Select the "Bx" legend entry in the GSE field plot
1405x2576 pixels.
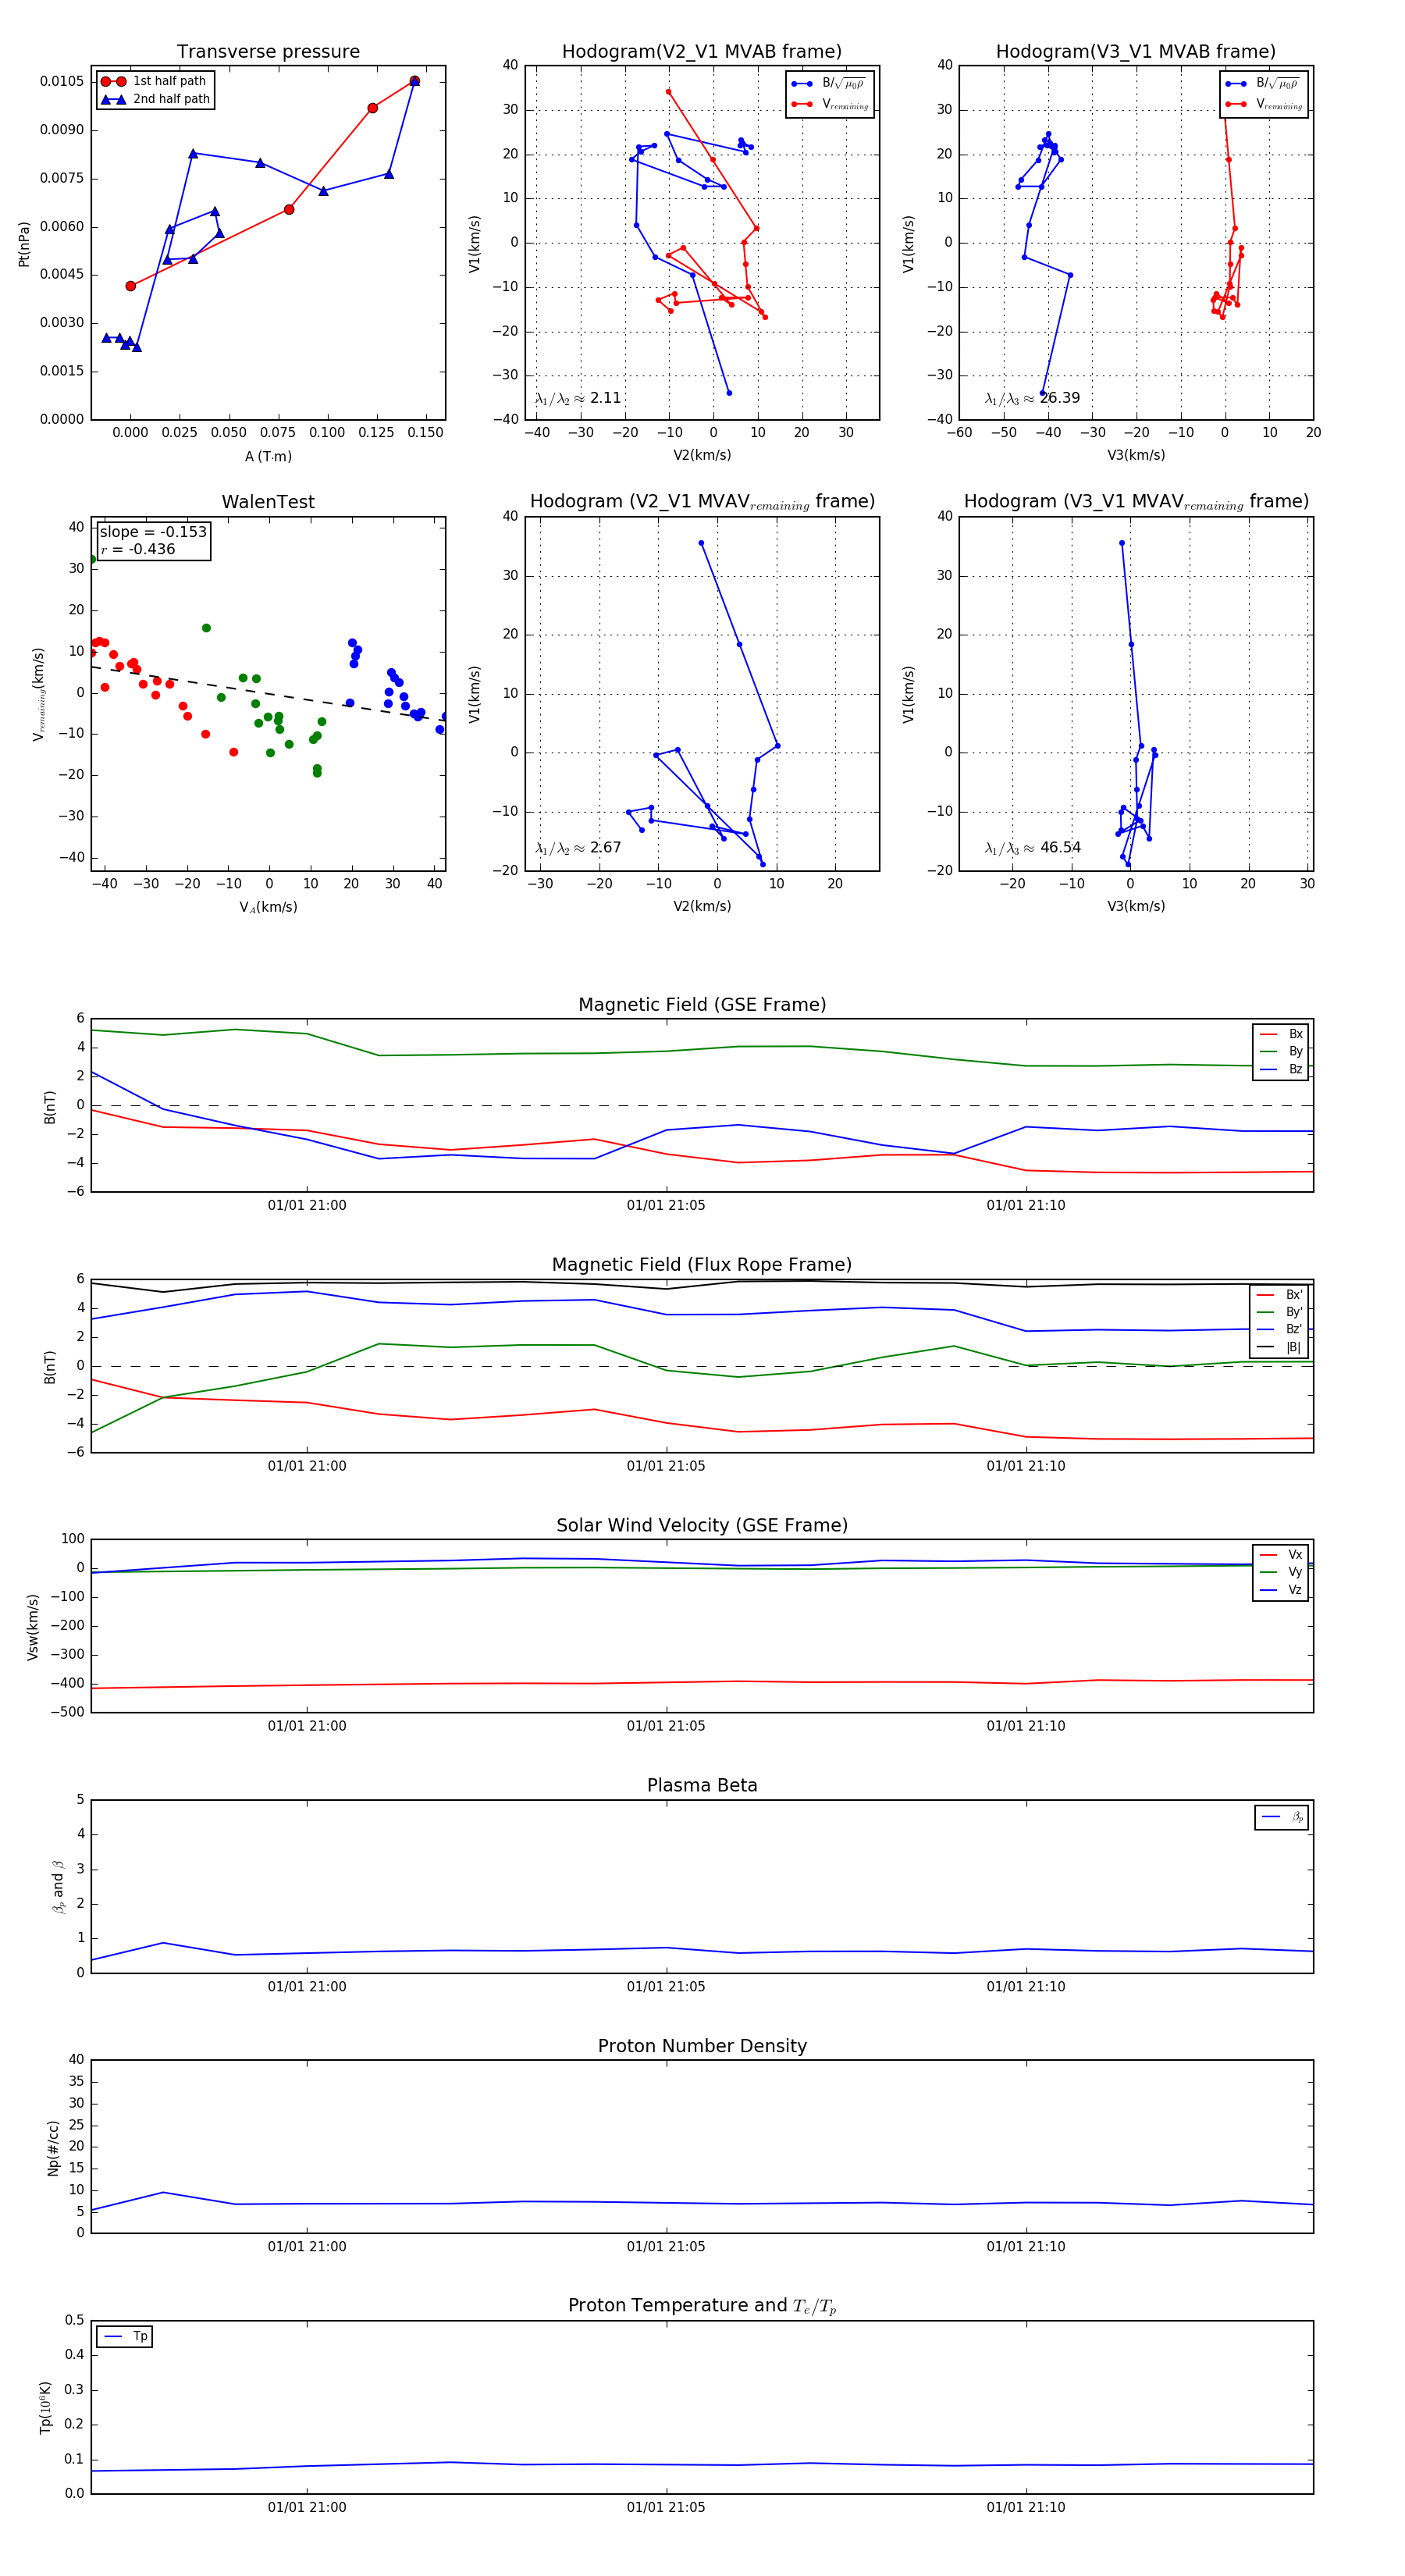(1281, 1034)
